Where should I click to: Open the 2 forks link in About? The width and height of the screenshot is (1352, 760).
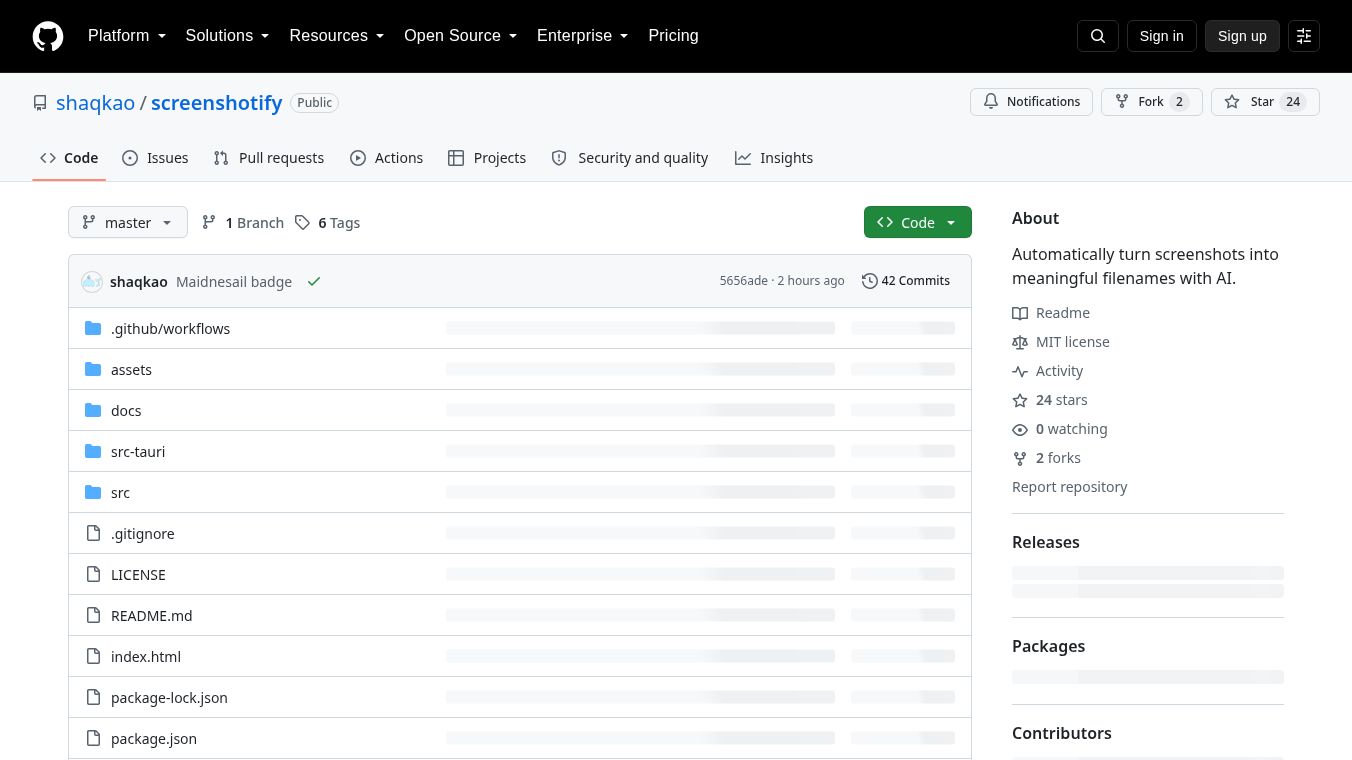point(1046,458)
